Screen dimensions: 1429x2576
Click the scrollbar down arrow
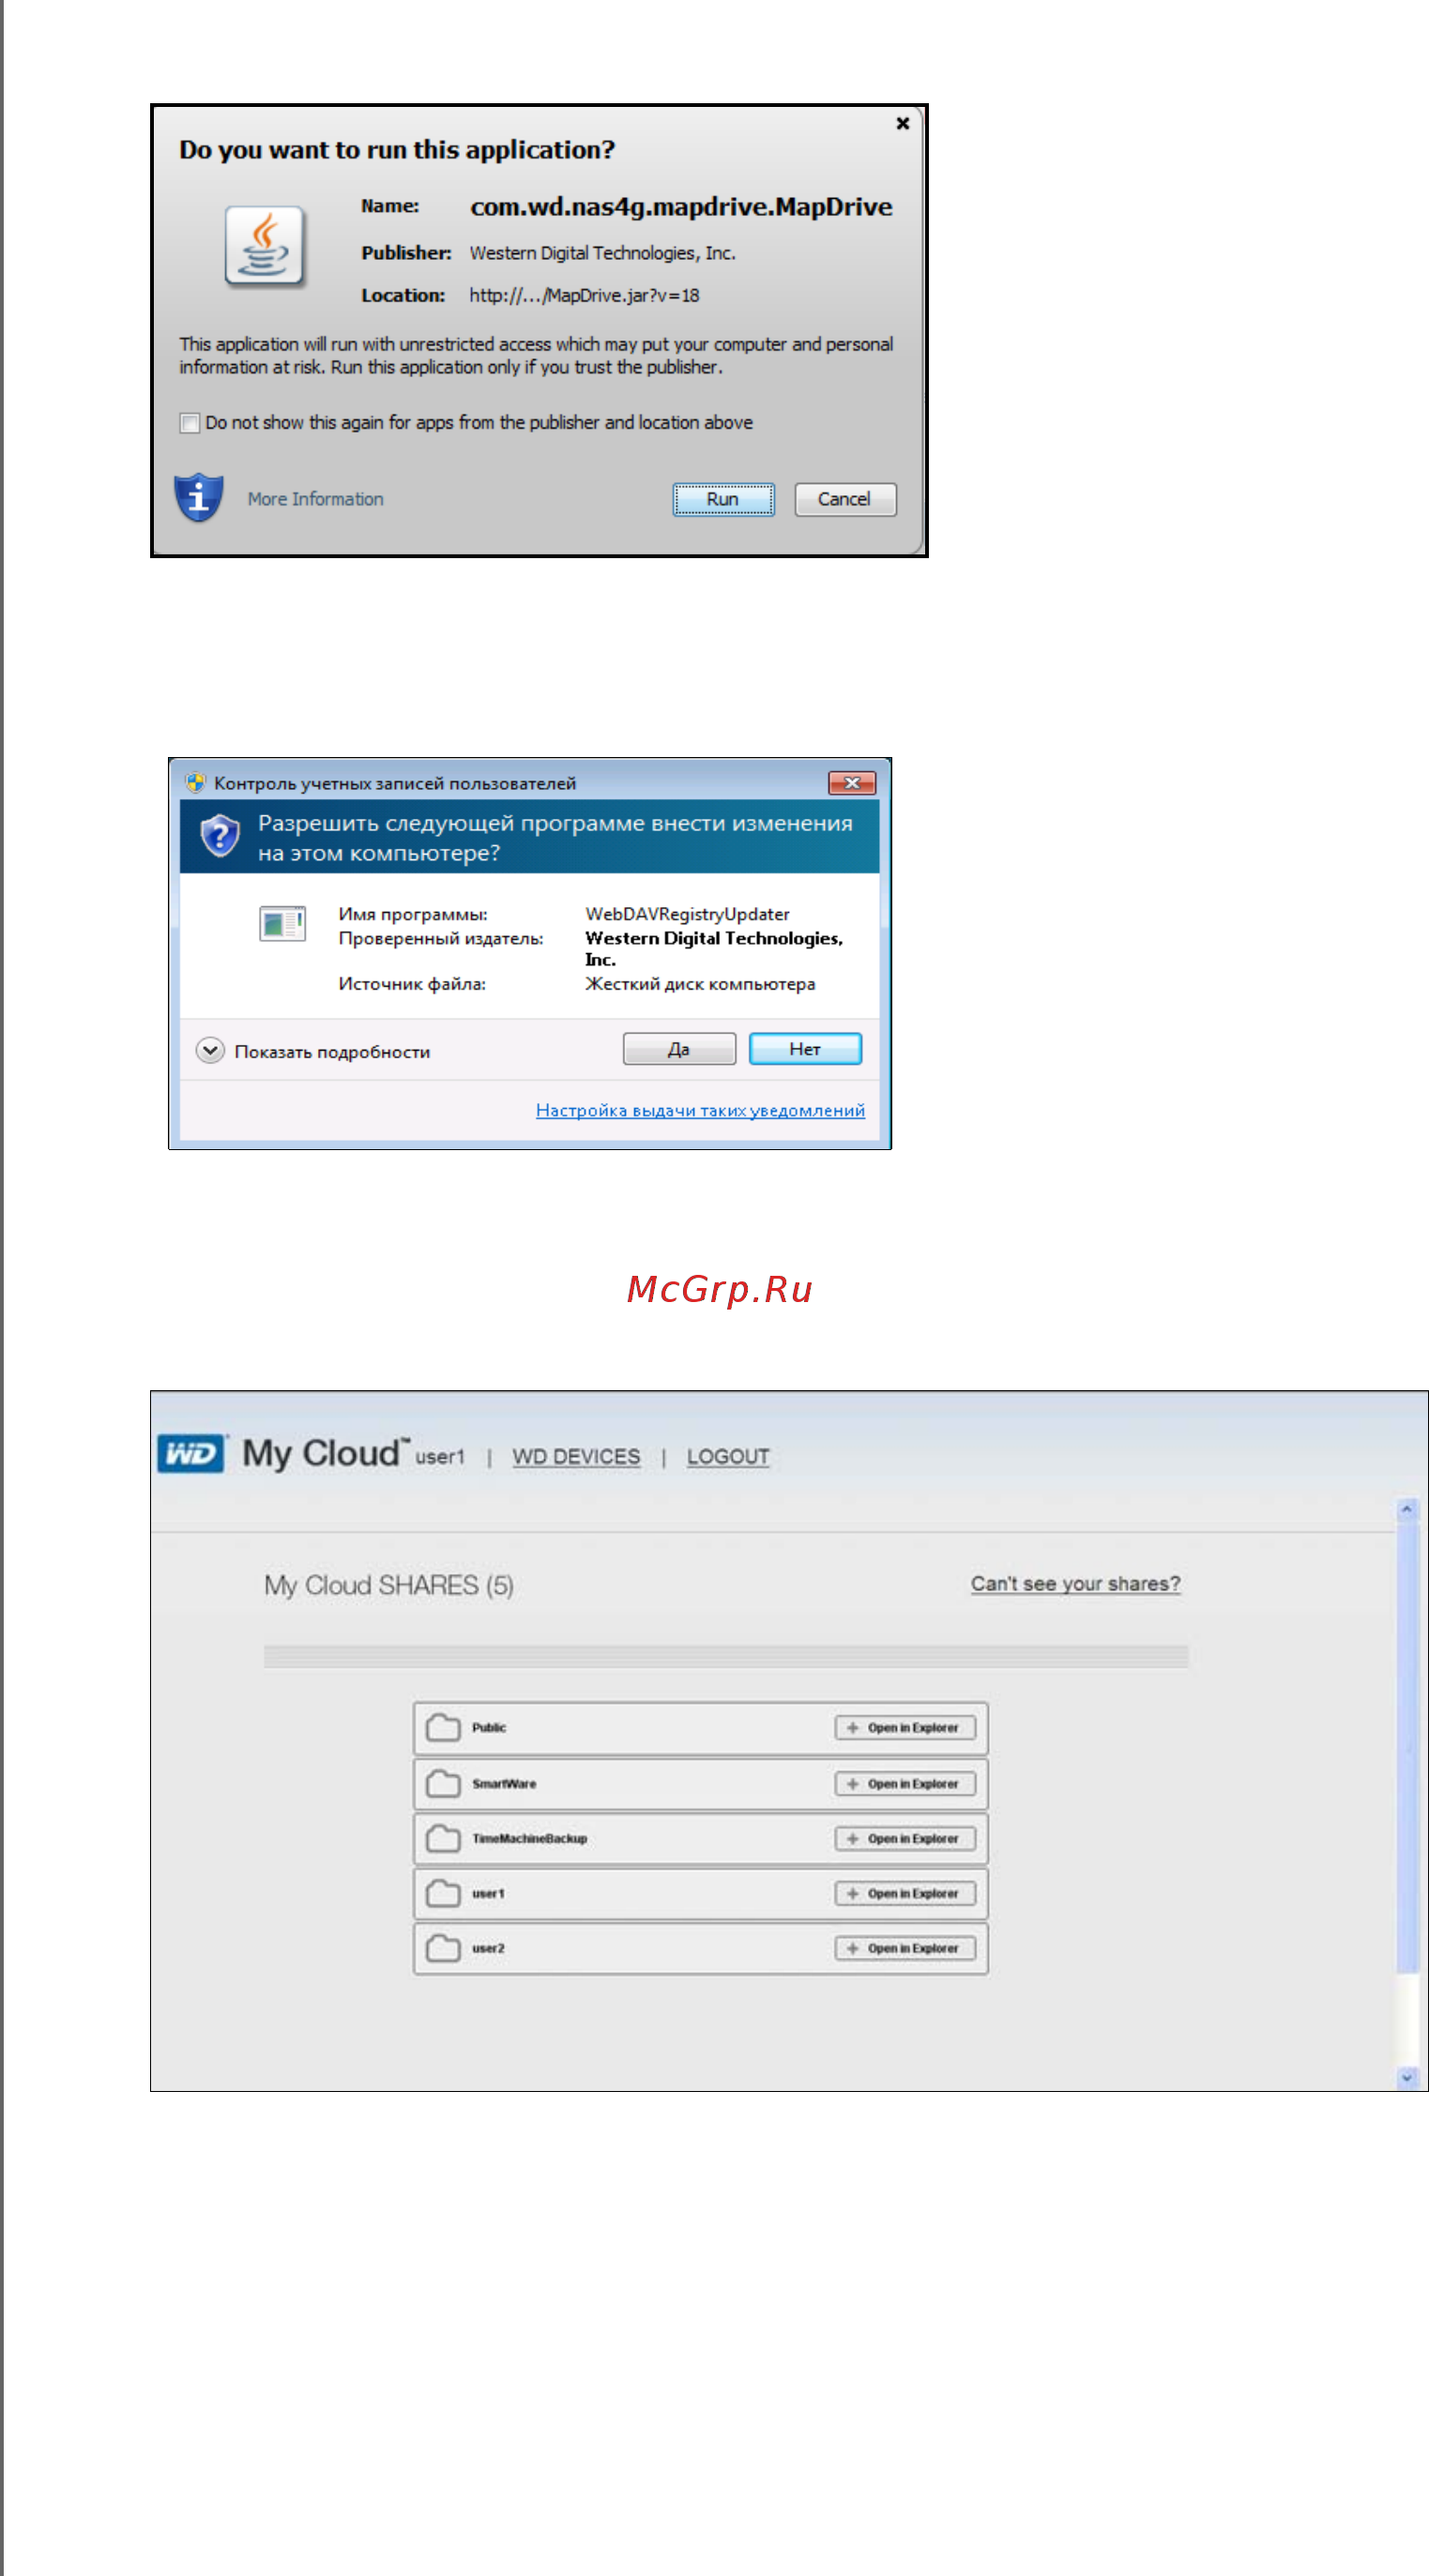point(1407,2078)
